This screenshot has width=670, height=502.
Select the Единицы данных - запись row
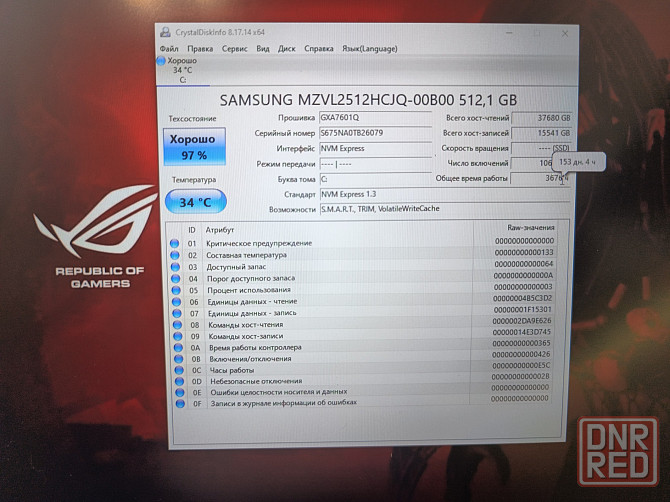click(x=362, y=312)
